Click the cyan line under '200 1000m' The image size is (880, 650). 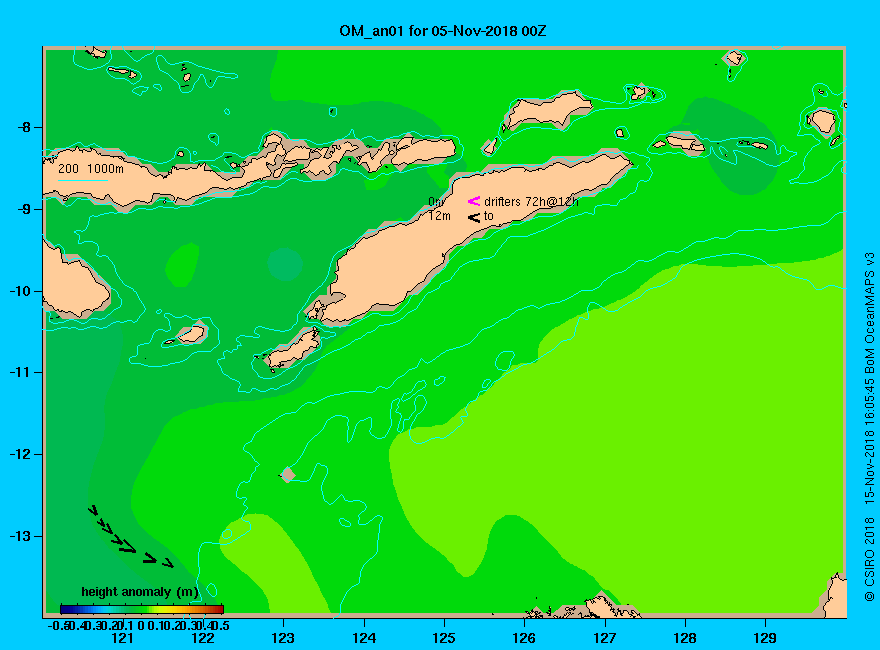(82, 180)
